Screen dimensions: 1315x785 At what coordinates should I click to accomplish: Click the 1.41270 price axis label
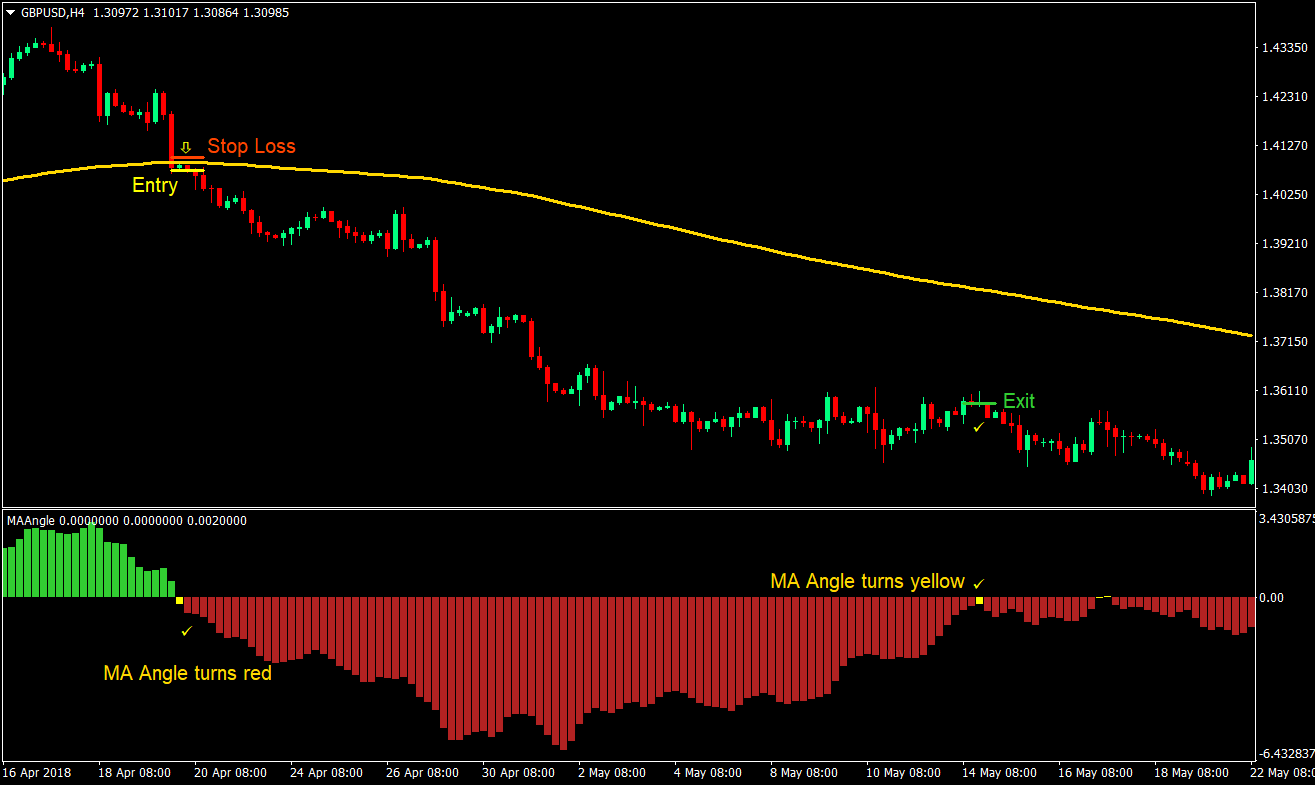[1284, 146]
